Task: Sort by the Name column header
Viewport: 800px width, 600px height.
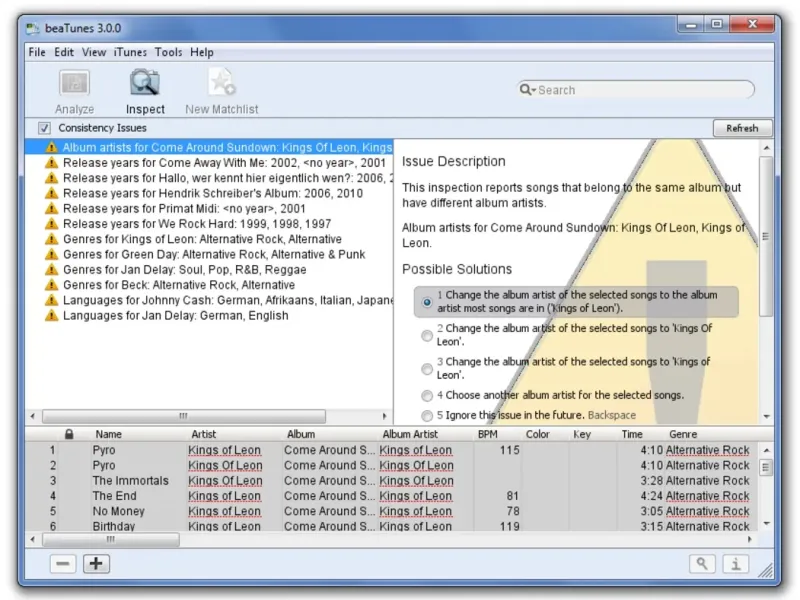Action: [108, 434]
